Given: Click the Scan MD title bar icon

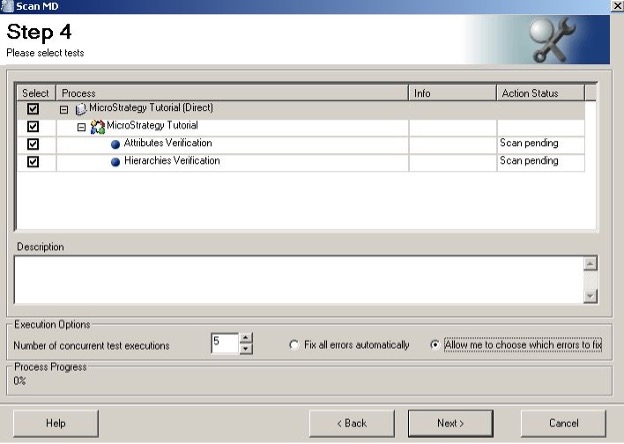Looking at the screenshot, I should tap(8, 6).
